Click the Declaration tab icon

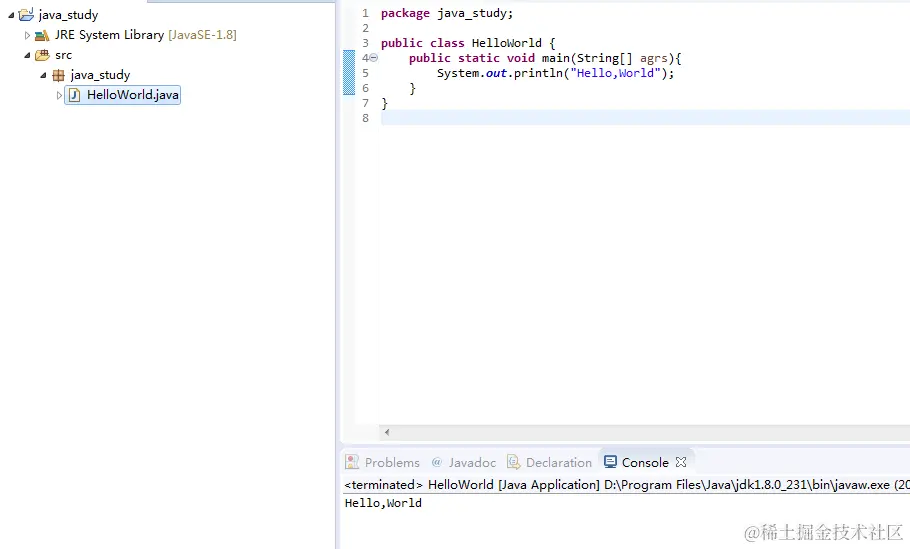(x=514, y=462)
